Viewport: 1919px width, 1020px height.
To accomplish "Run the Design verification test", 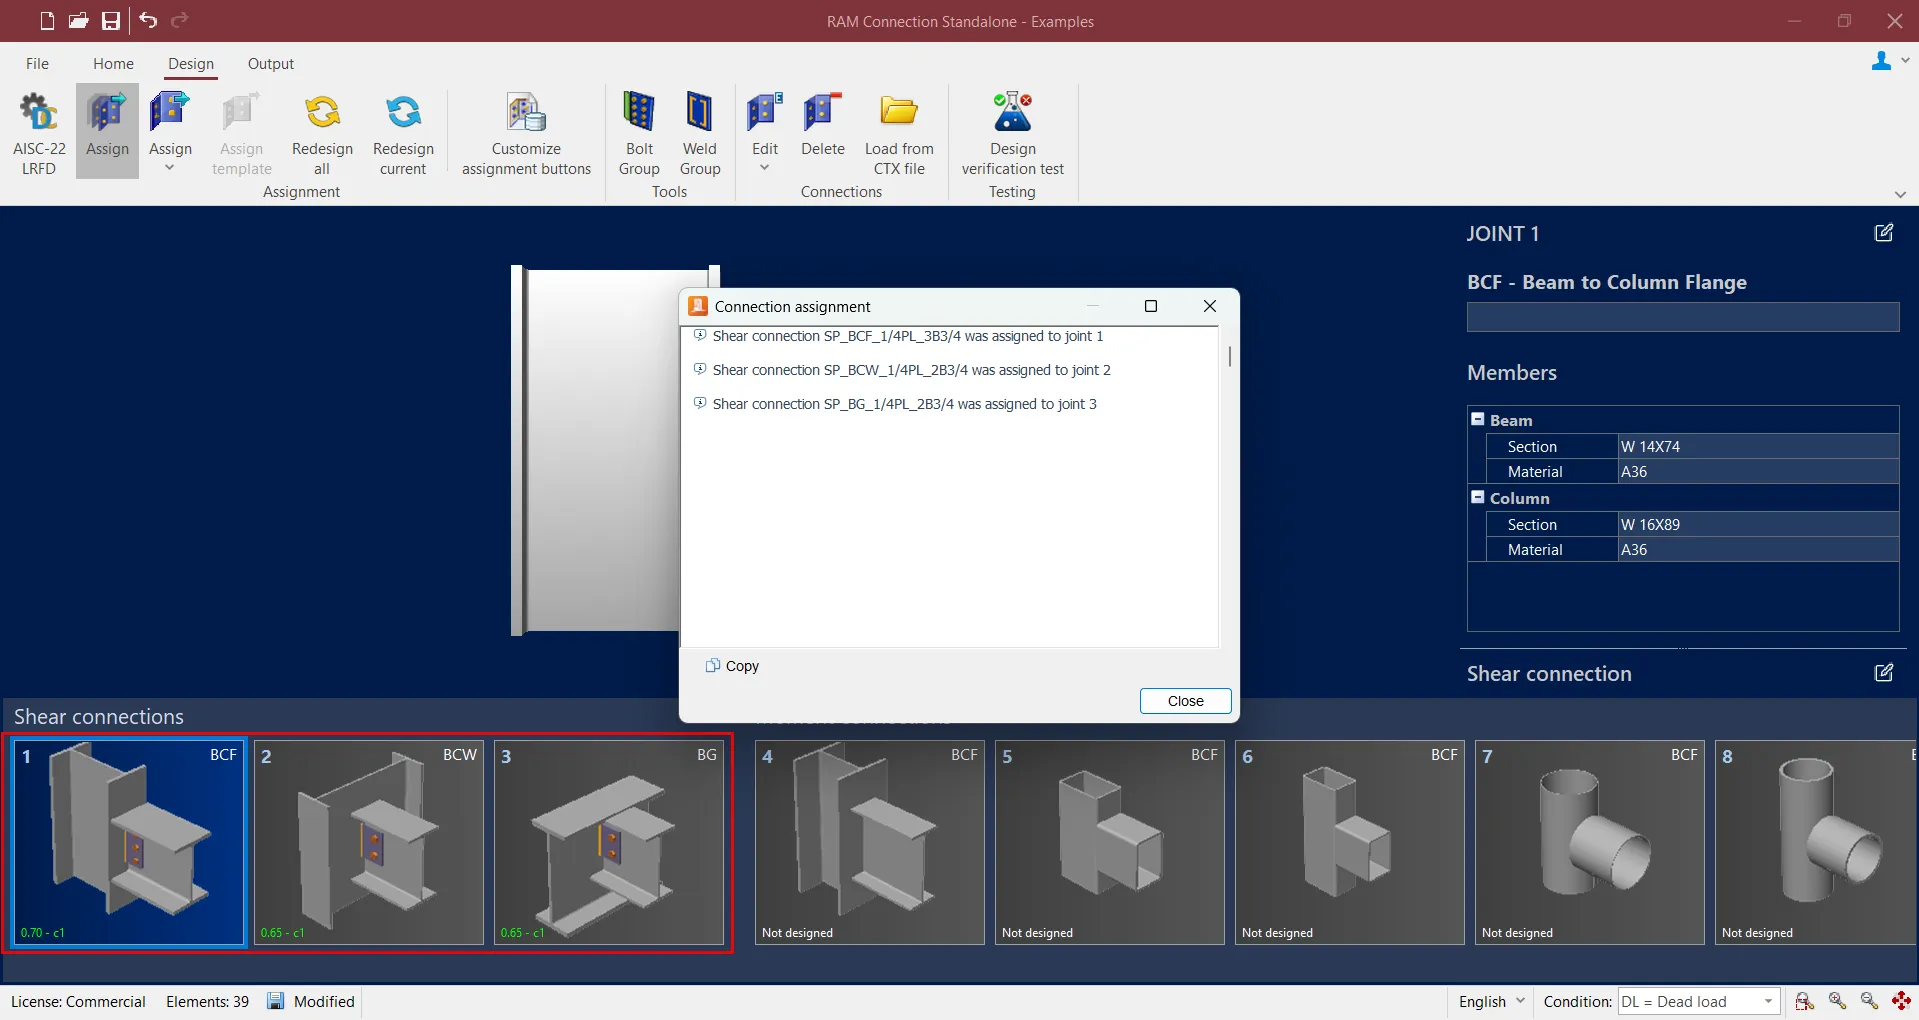I will pos(1012,134).
